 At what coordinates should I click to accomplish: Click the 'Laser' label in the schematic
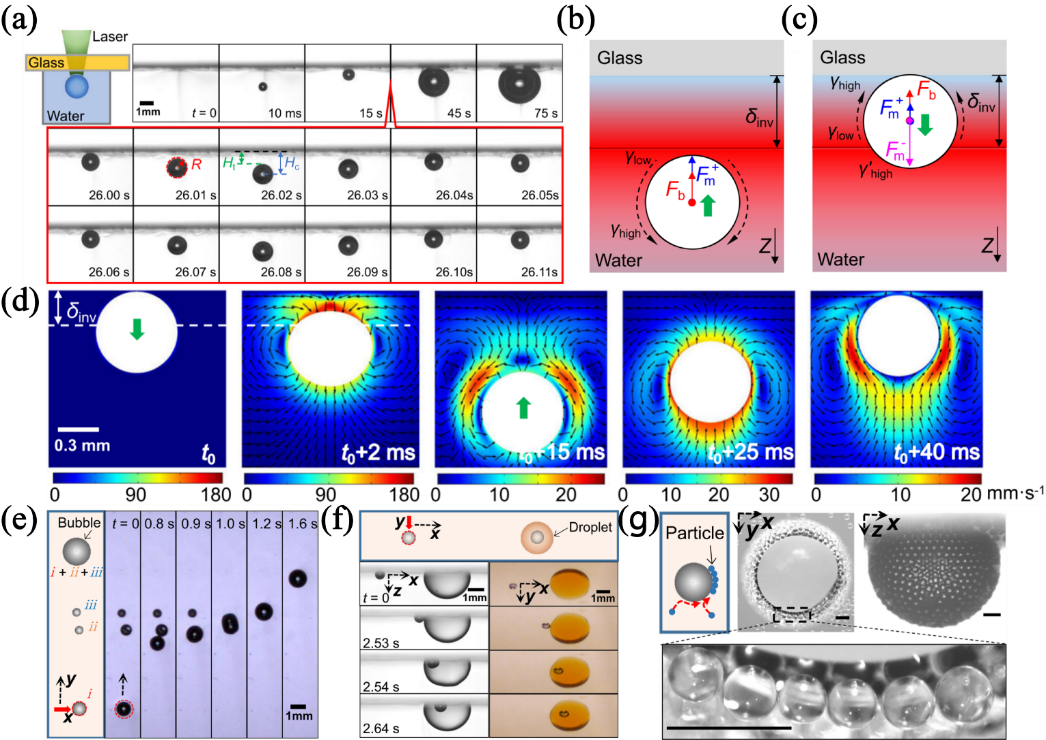pyautogui.click(x=110, y=37)
